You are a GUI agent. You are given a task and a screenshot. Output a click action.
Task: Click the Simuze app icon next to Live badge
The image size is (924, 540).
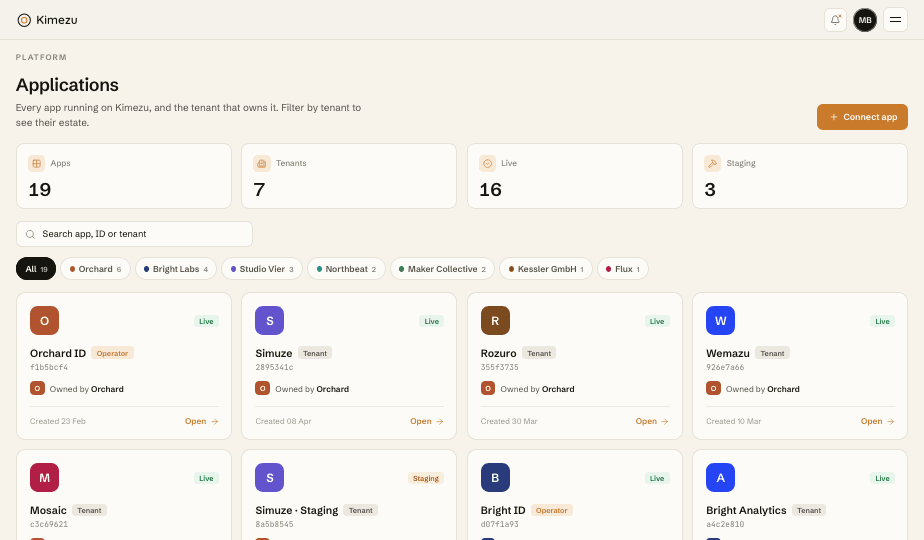point(269,321)
